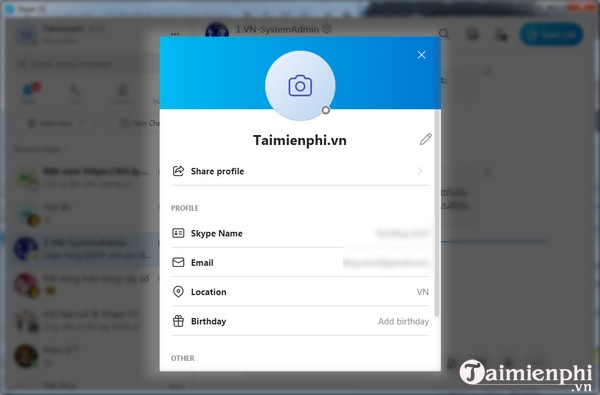The width and height of the screenshot is (600, 395).
Task: Open the 1.VN-SystemAdmin chat settings gear
Action: coord(326,29)
